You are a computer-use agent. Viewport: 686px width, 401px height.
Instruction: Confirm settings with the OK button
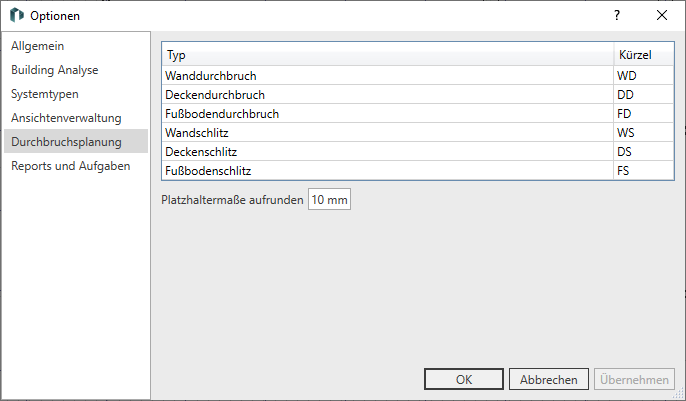point(464,379)
